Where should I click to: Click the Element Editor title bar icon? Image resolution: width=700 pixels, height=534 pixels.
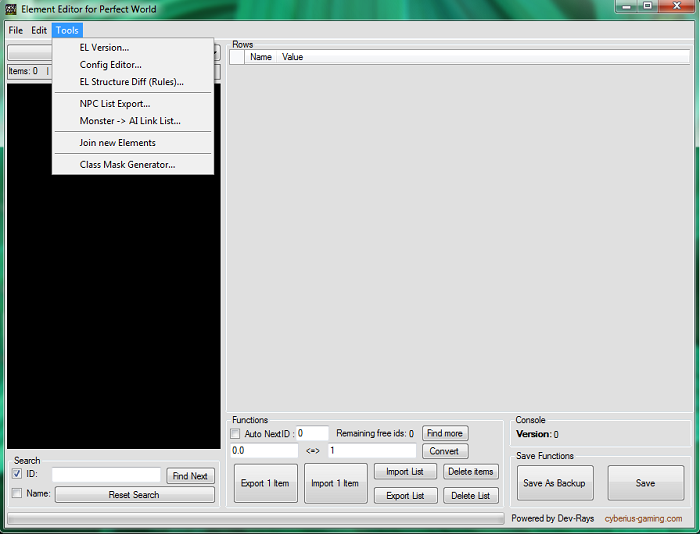pos(11,9)
